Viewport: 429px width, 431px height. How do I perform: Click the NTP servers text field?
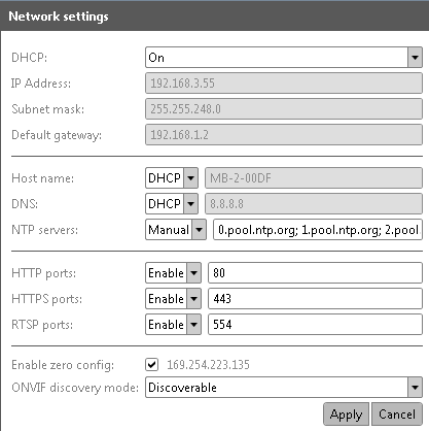(318, 230)
